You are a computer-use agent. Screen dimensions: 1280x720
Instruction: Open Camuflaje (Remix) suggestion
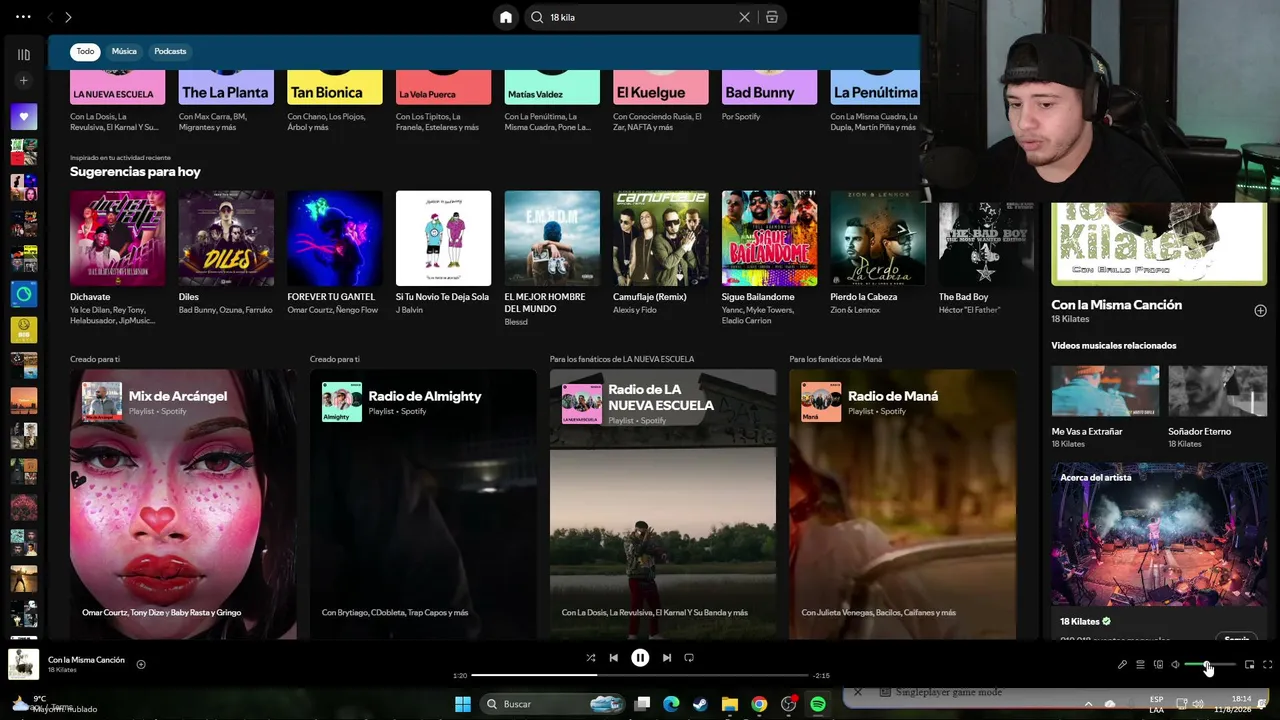pos(661,253)
